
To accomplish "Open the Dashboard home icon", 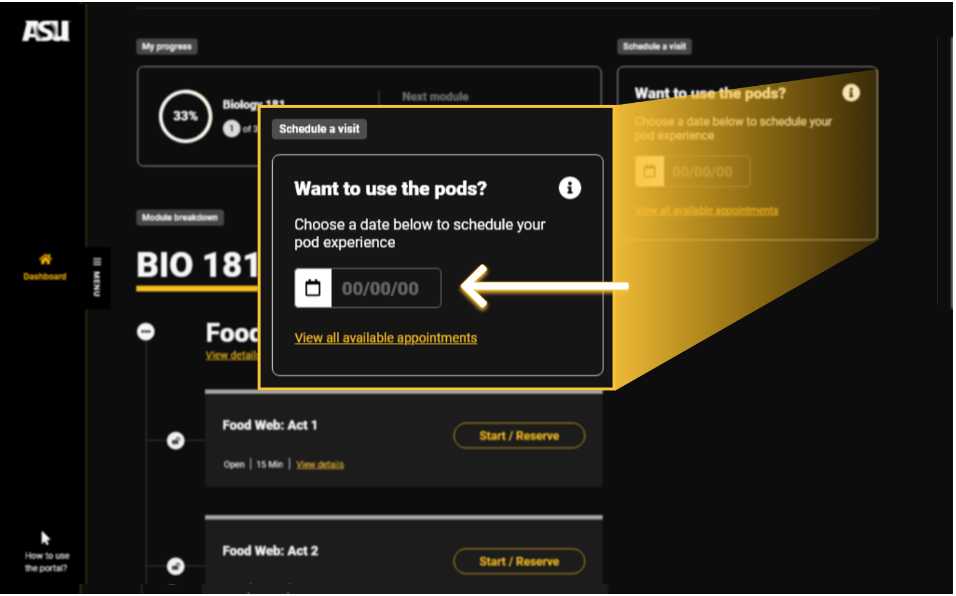I will click(45, 259).
